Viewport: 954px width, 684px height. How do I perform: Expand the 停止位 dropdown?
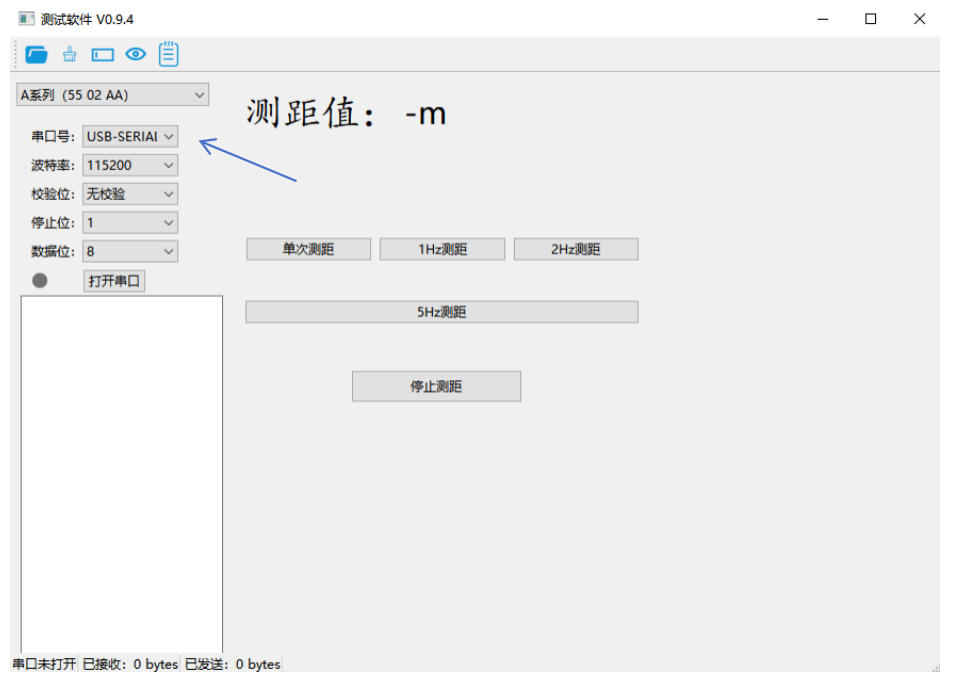(130, 223)
